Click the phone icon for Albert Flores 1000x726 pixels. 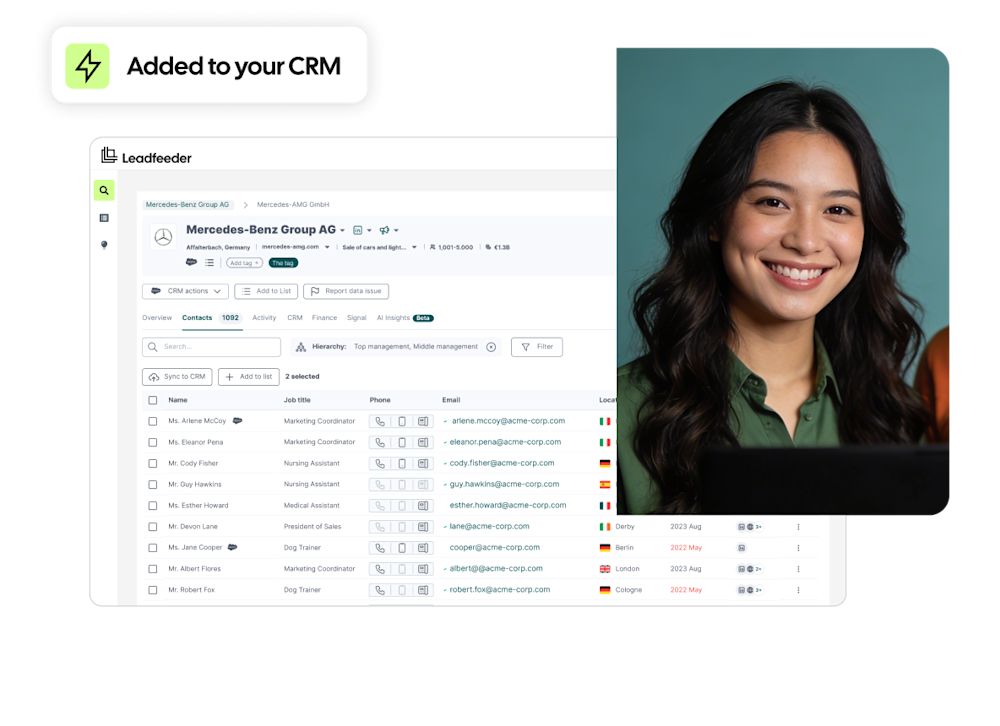380,568
